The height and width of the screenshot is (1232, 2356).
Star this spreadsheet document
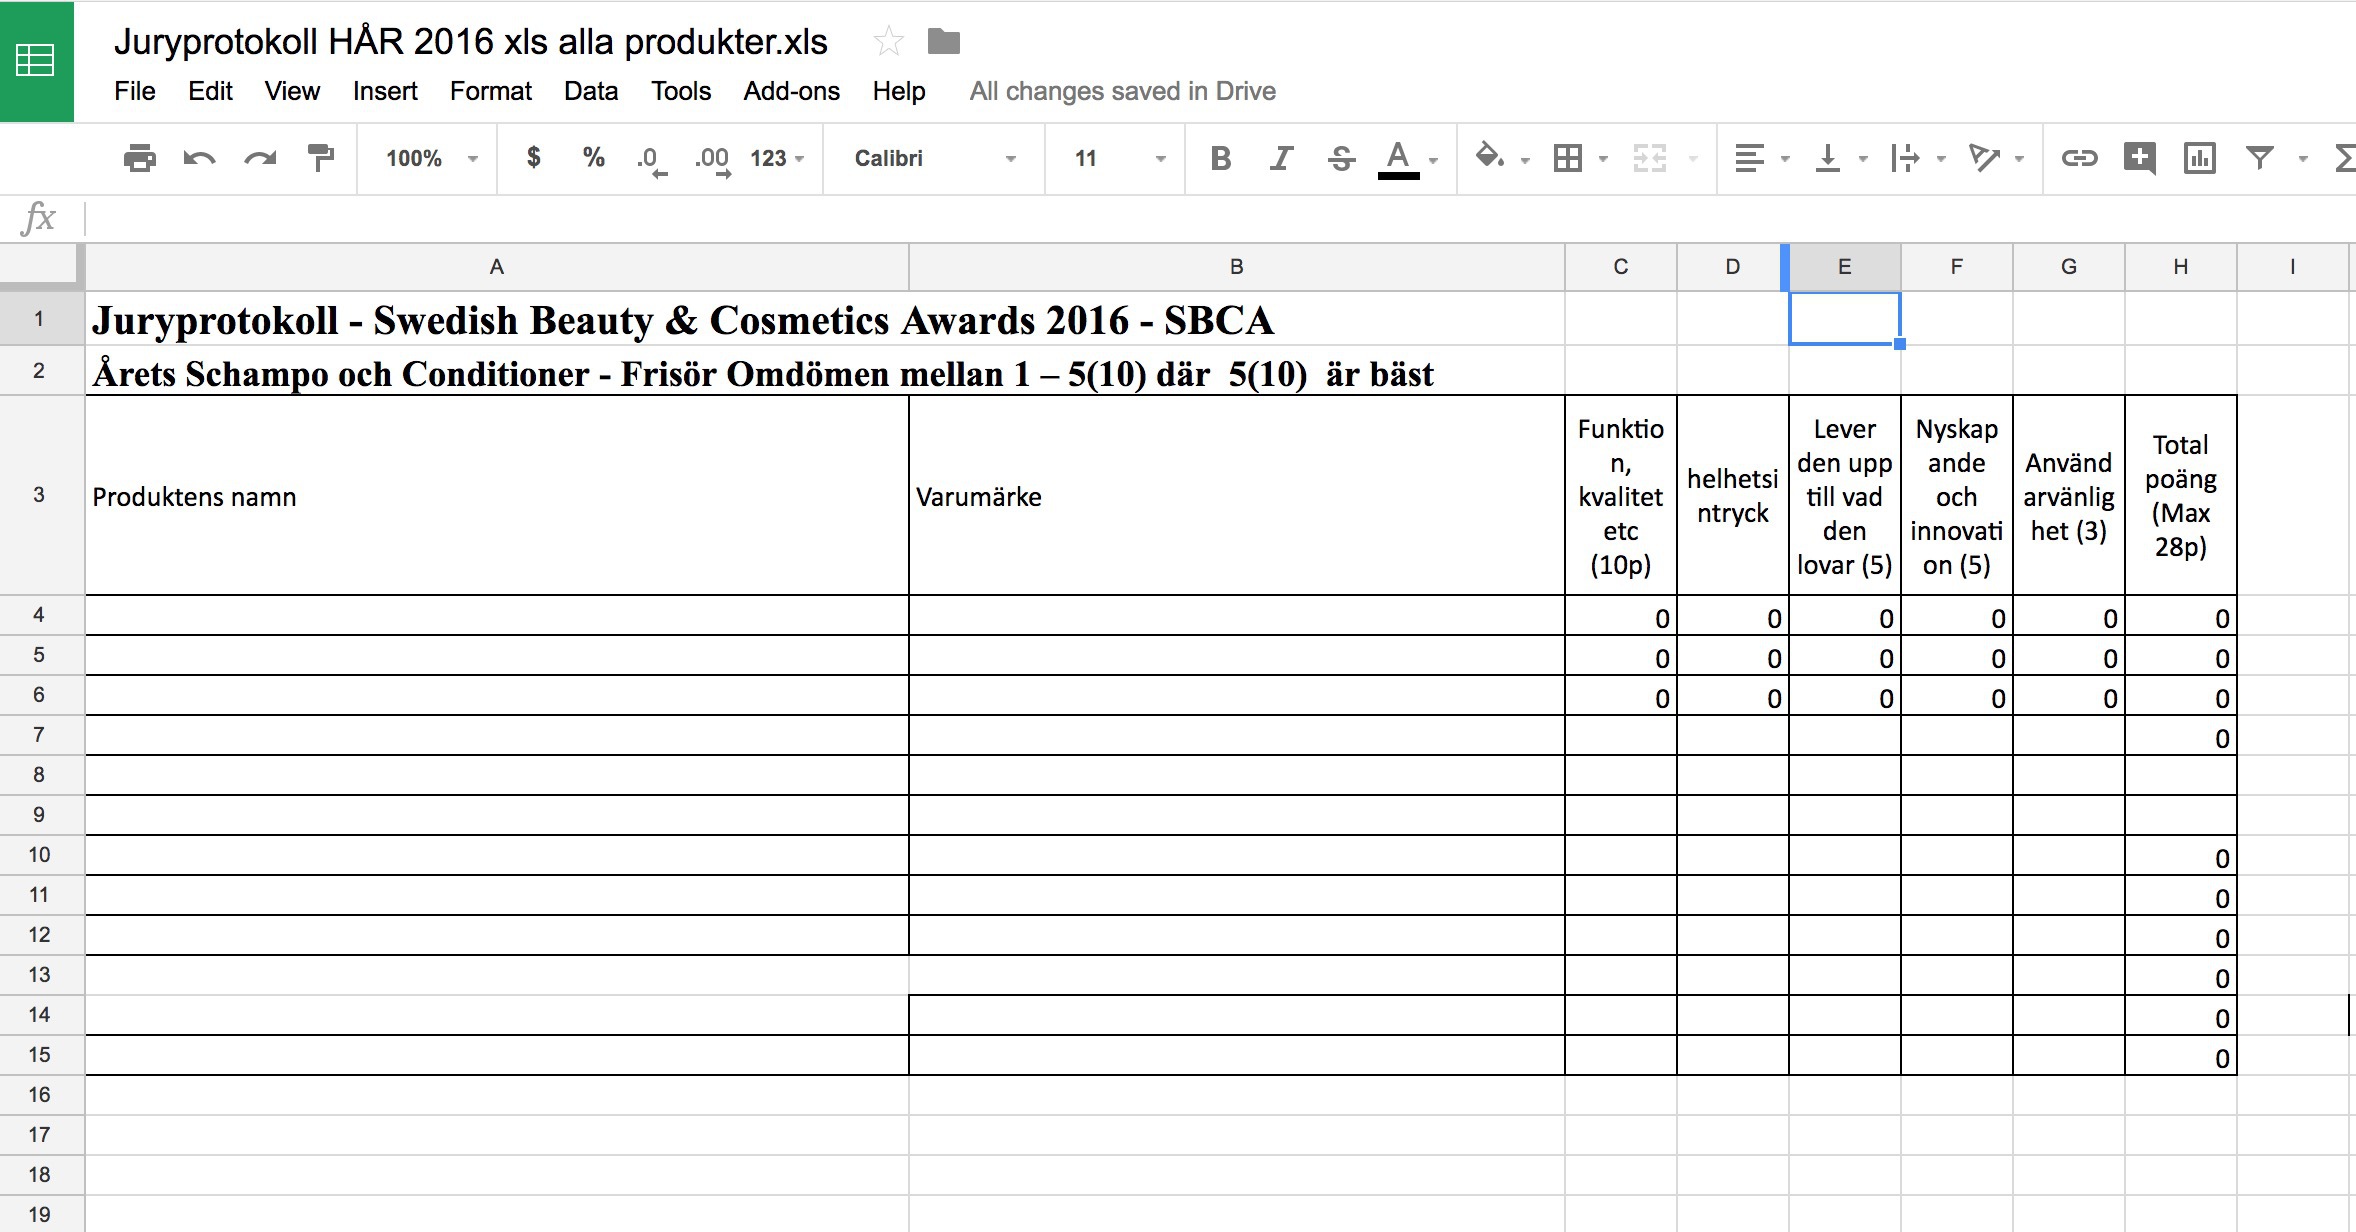pos(888,42)
